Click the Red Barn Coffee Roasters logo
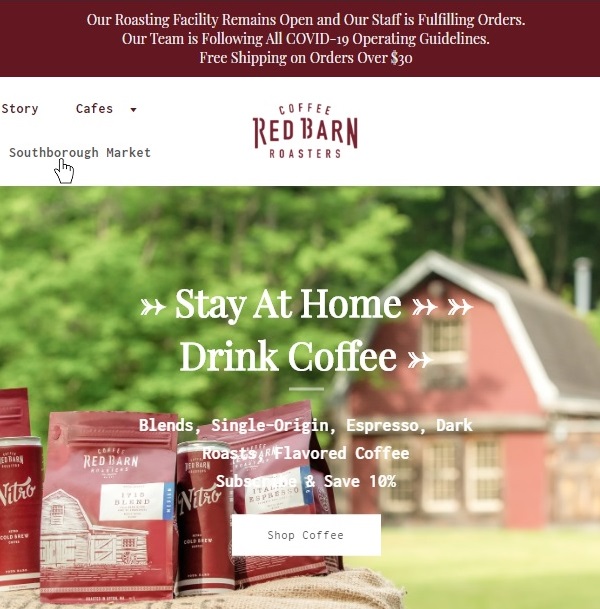Viewport: 600px width, 609px height. (305, 131)
